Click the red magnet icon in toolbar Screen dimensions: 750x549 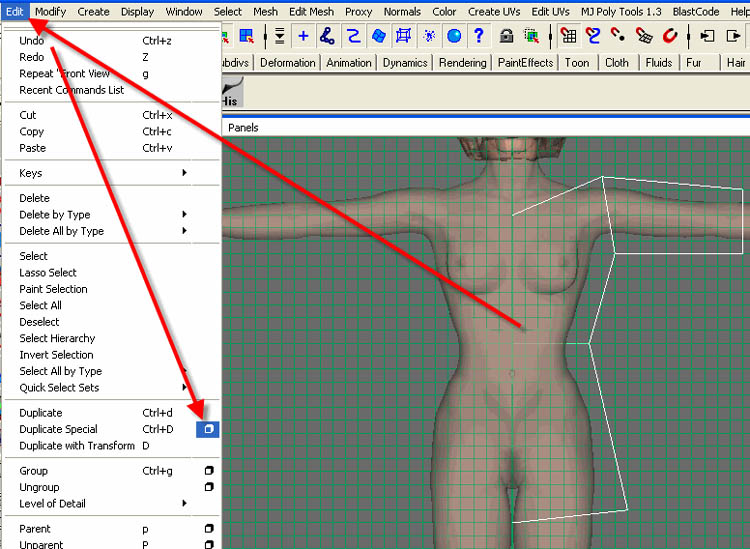[670, 36]
